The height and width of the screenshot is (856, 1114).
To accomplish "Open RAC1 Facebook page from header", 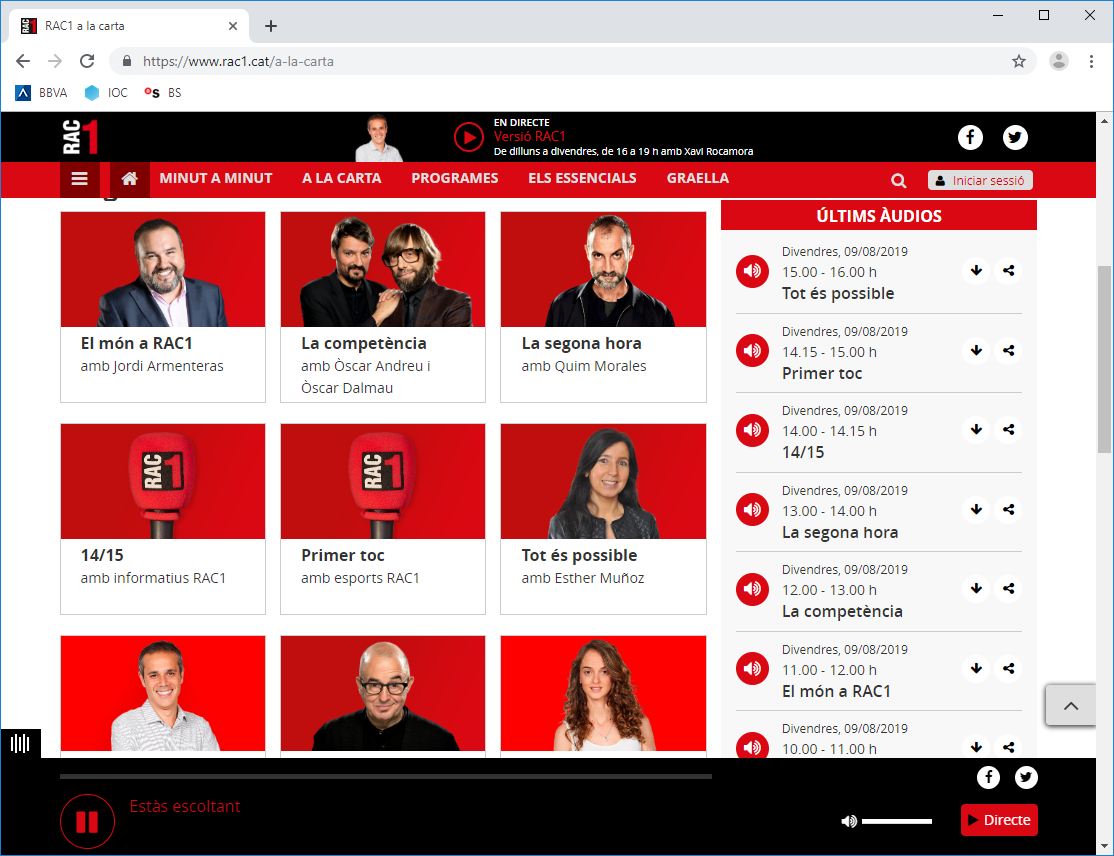I will (x=970, y=138).
